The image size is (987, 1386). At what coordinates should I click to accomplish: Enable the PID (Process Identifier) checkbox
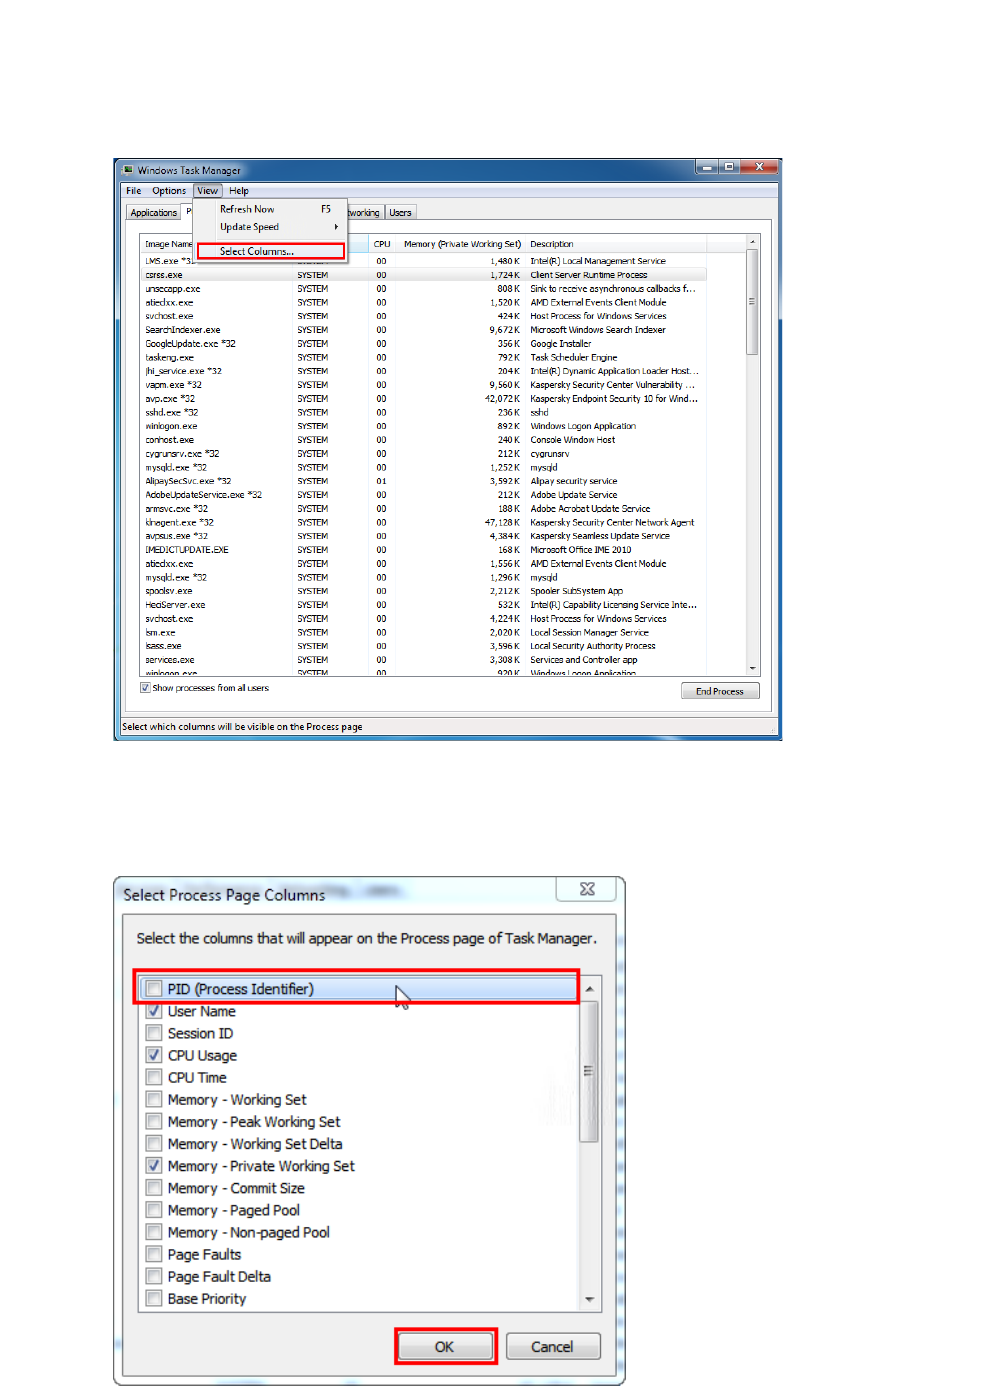[x=154, y=989]
